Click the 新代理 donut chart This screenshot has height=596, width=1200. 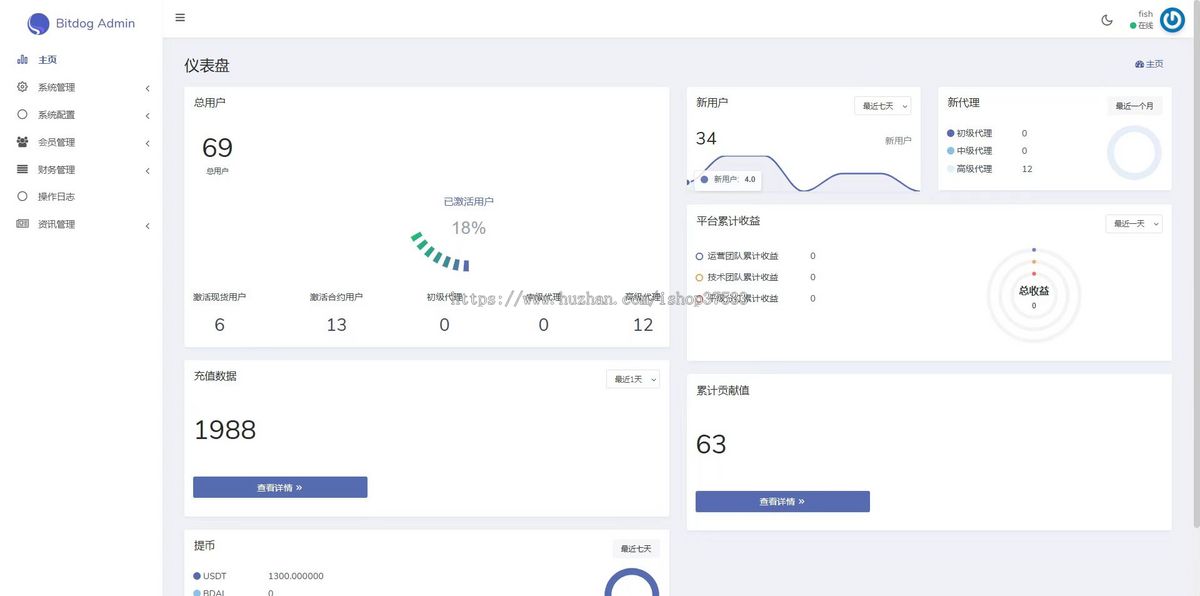[1134, 153]
